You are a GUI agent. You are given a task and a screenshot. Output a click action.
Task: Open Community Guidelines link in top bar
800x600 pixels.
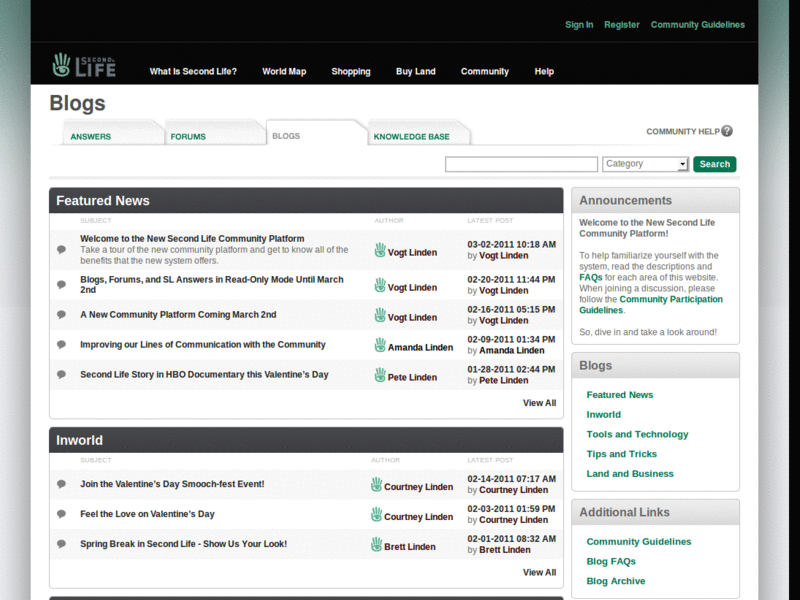(x=698, y=24)
